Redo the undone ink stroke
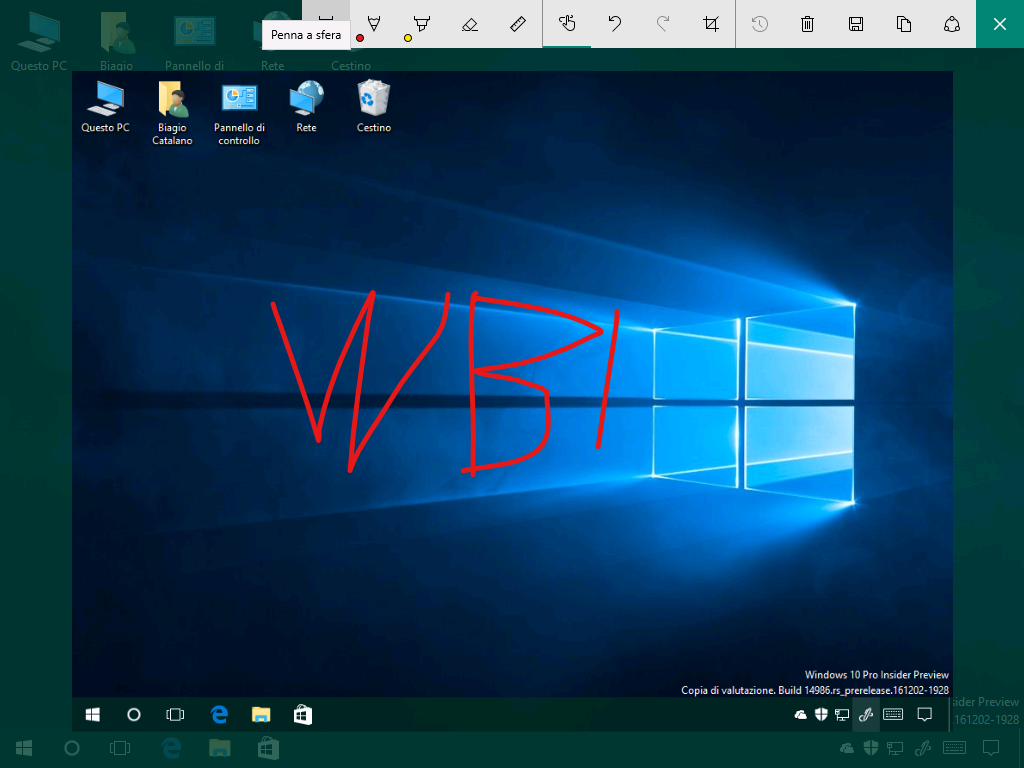The height and width of the screenshot is (768, 1024). (663, 24)
